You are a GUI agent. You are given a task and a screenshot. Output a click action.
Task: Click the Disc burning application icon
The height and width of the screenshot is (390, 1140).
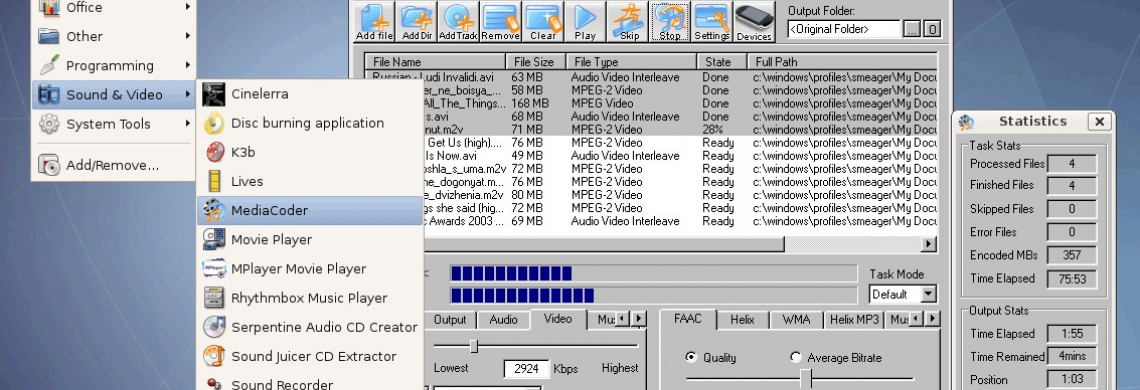214,123
